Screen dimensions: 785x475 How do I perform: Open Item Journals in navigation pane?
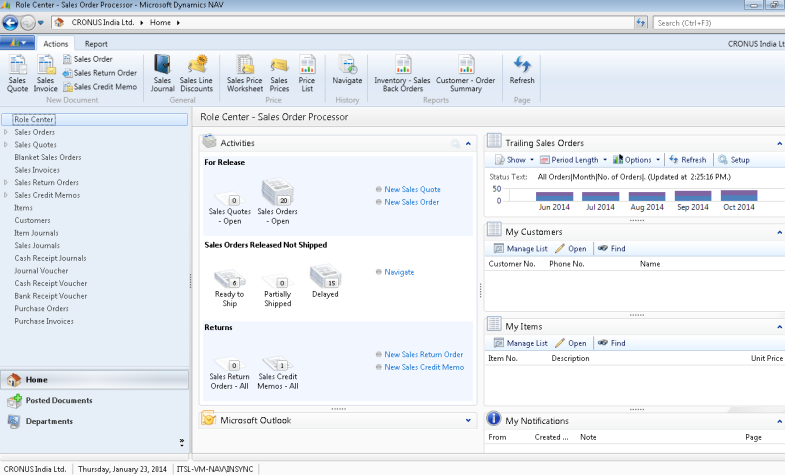(37, 233)
